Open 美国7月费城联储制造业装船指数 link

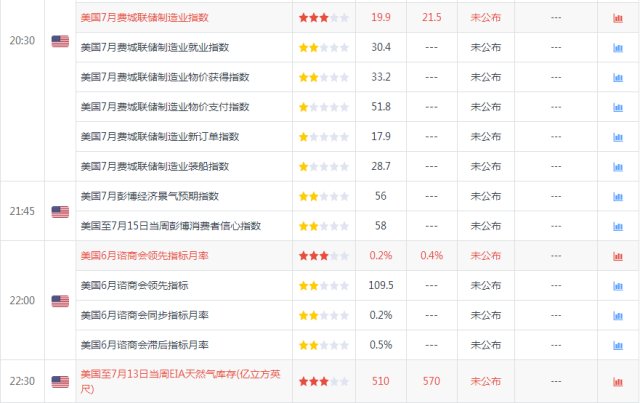click(155, 167)
